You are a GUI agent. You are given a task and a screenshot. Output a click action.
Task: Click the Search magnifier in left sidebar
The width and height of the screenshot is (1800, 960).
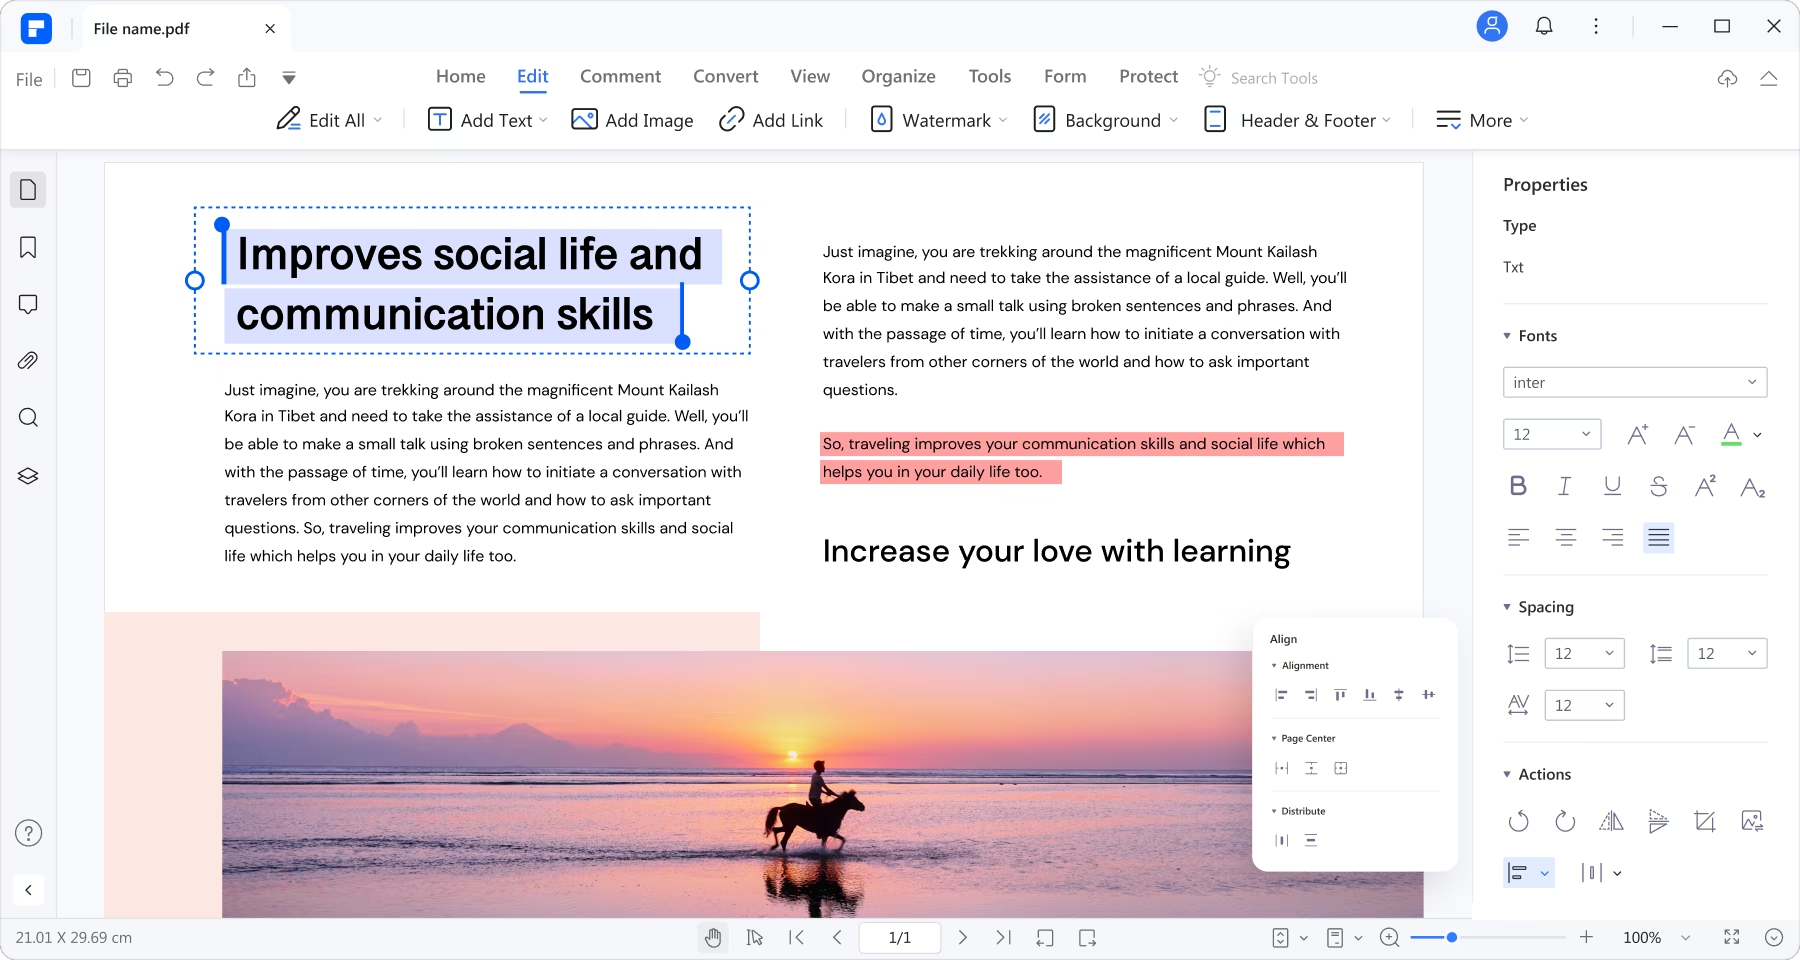pos(28,418)
